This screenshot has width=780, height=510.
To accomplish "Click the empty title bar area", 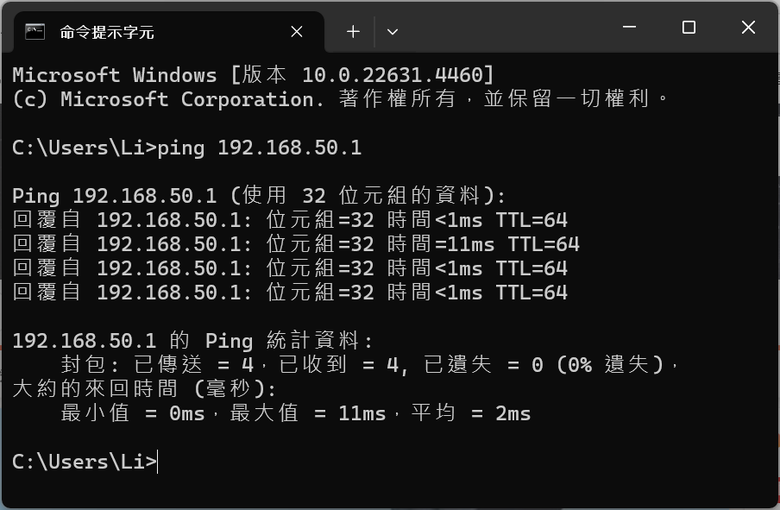I will tap(507, 27).
